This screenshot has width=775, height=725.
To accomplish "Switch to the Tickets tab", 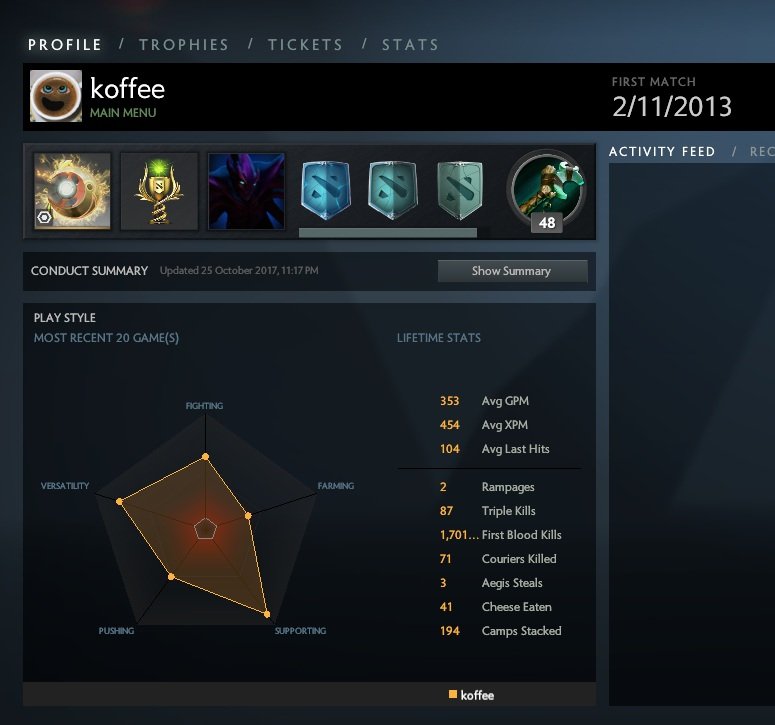I will [x=305, y=45].
